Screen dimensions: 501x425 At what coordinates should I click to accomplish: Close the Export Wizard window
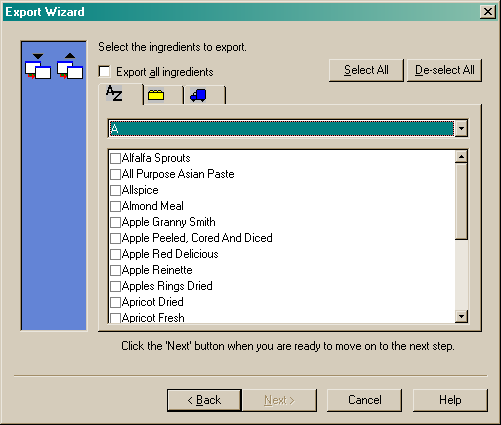488,12
